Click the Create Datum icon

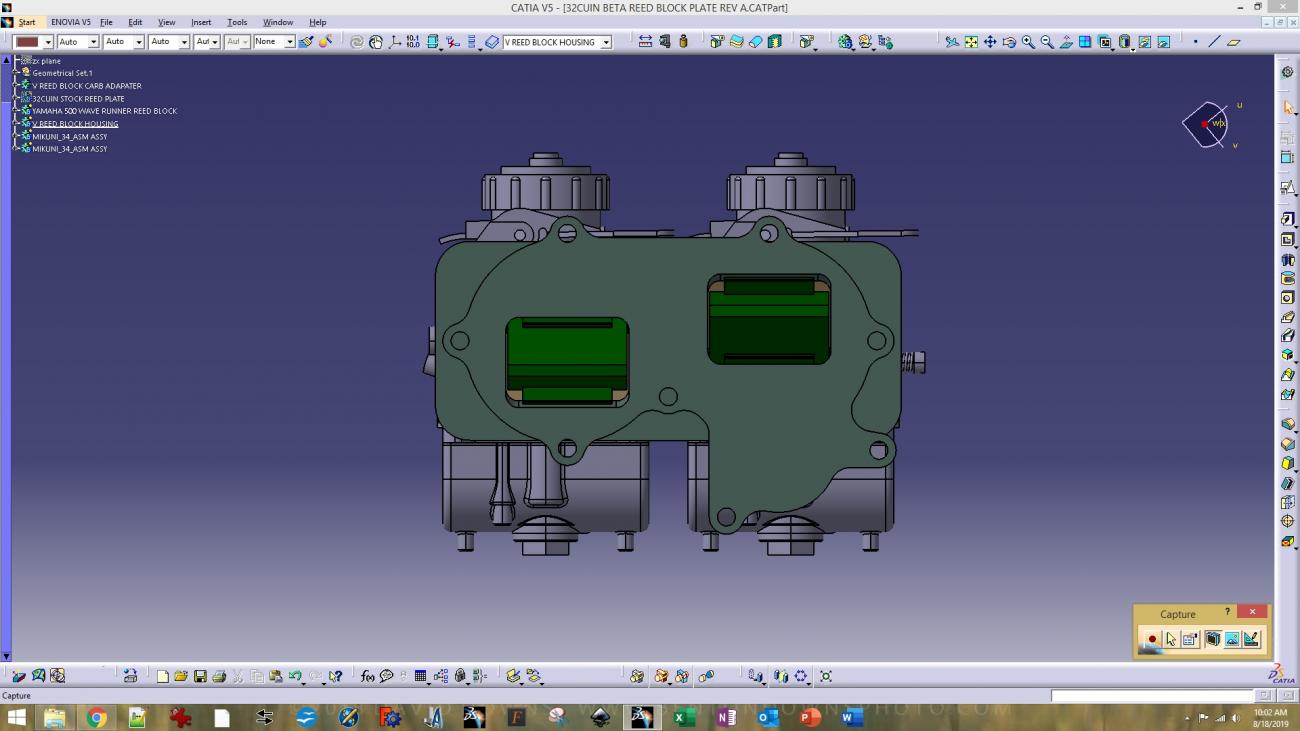453,42
